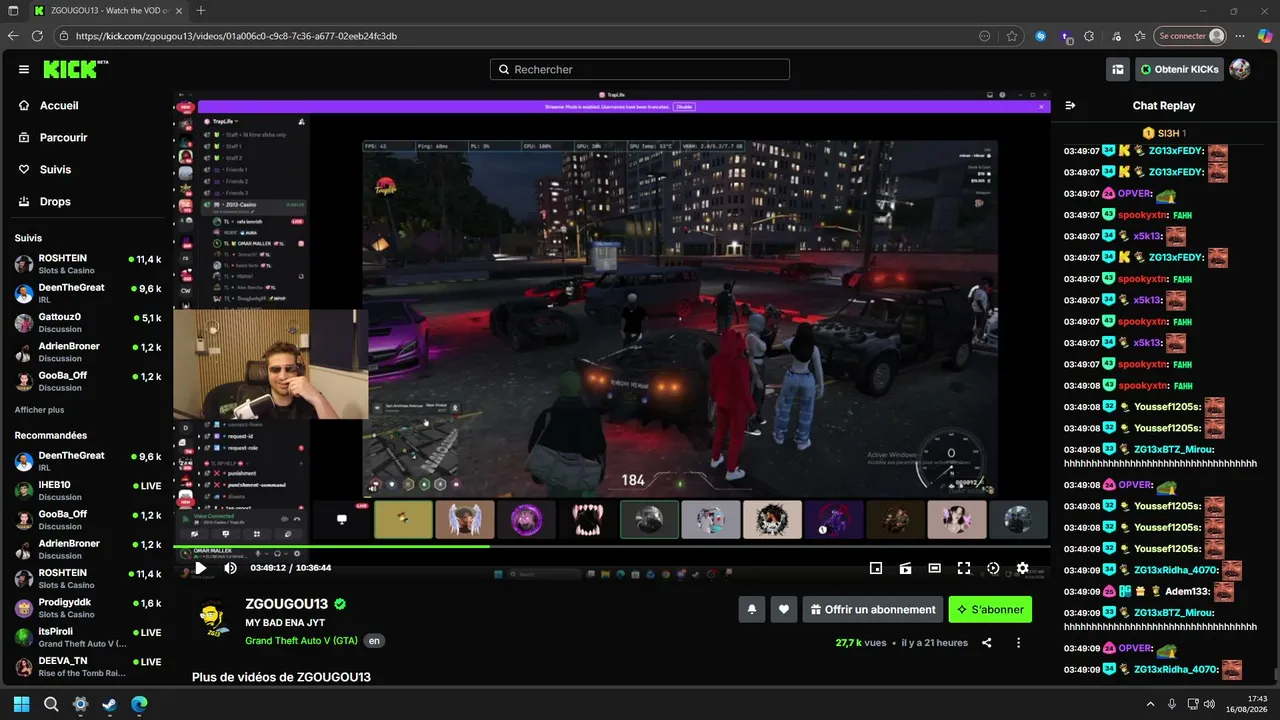This screenshot has height=720, width=1280.
Task: Open the hamburger sidebar menu
Action: point(24,69)
